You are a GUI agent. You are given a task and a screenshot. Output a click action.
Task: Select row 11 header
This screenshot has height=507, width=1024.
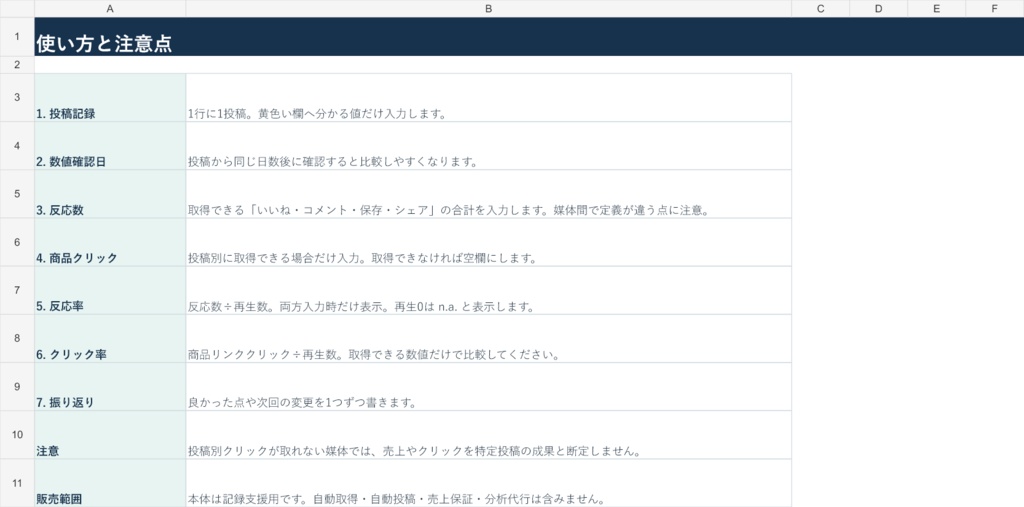click(17, 483)
